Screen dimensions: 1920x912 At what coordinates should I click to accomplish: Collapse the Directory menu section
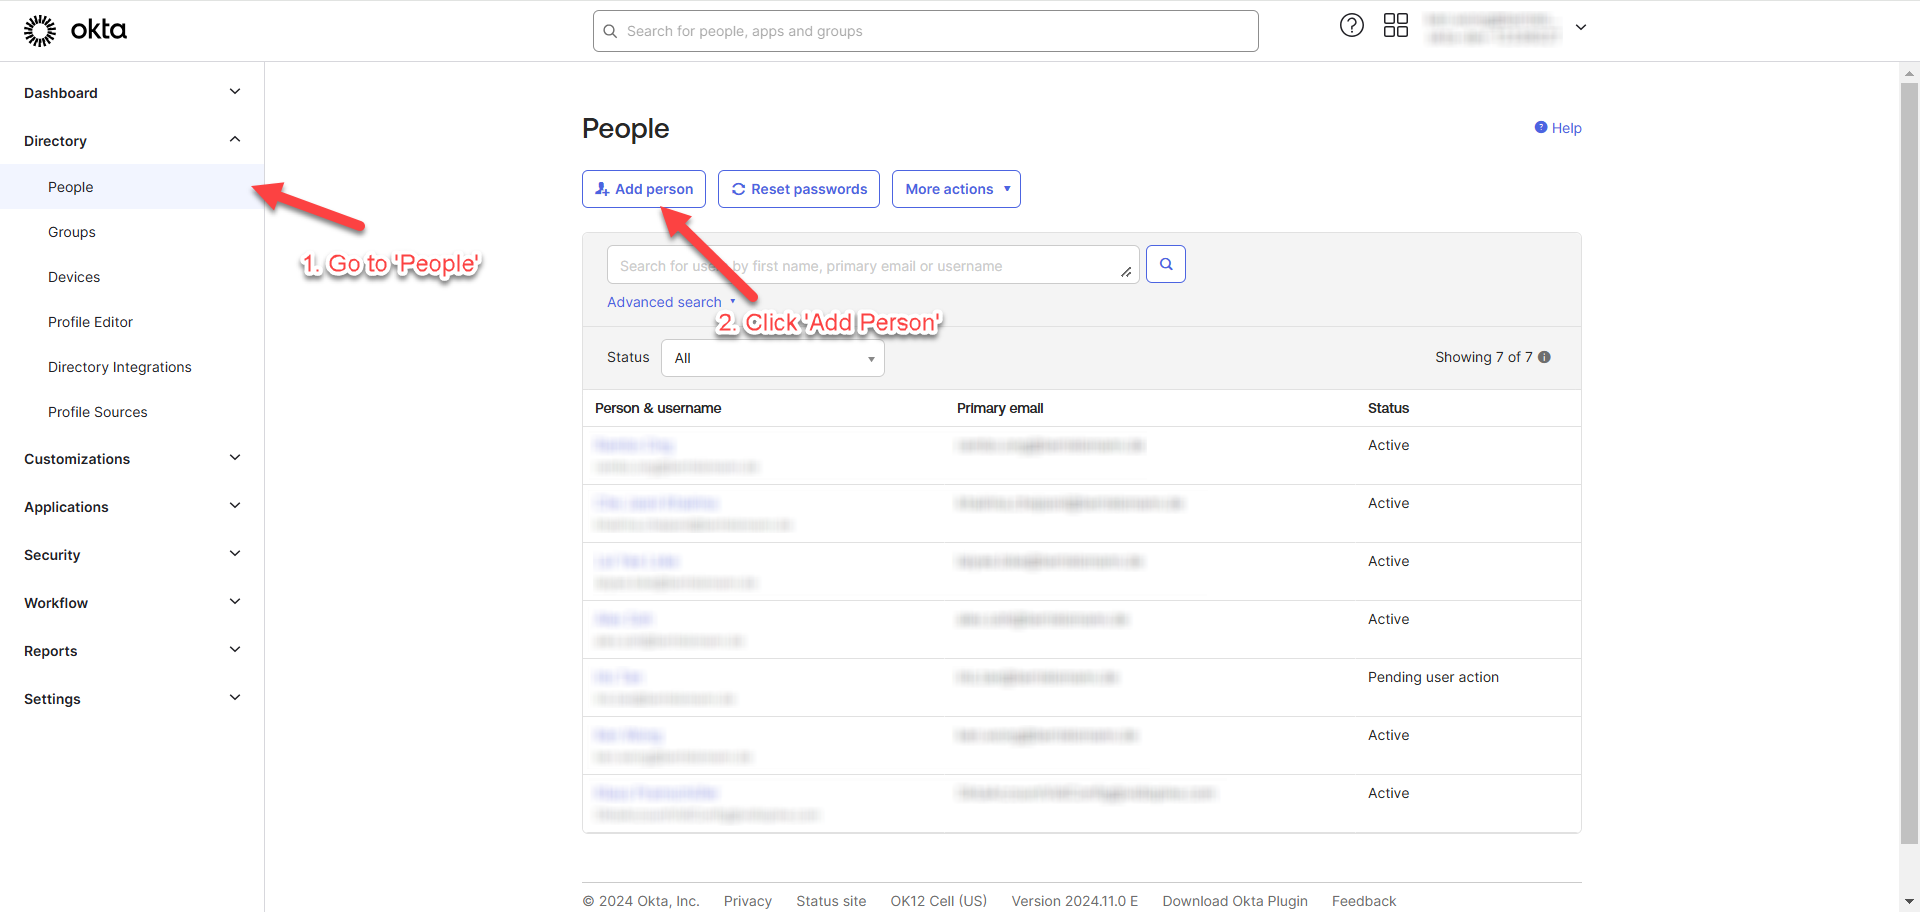point(235,140)
